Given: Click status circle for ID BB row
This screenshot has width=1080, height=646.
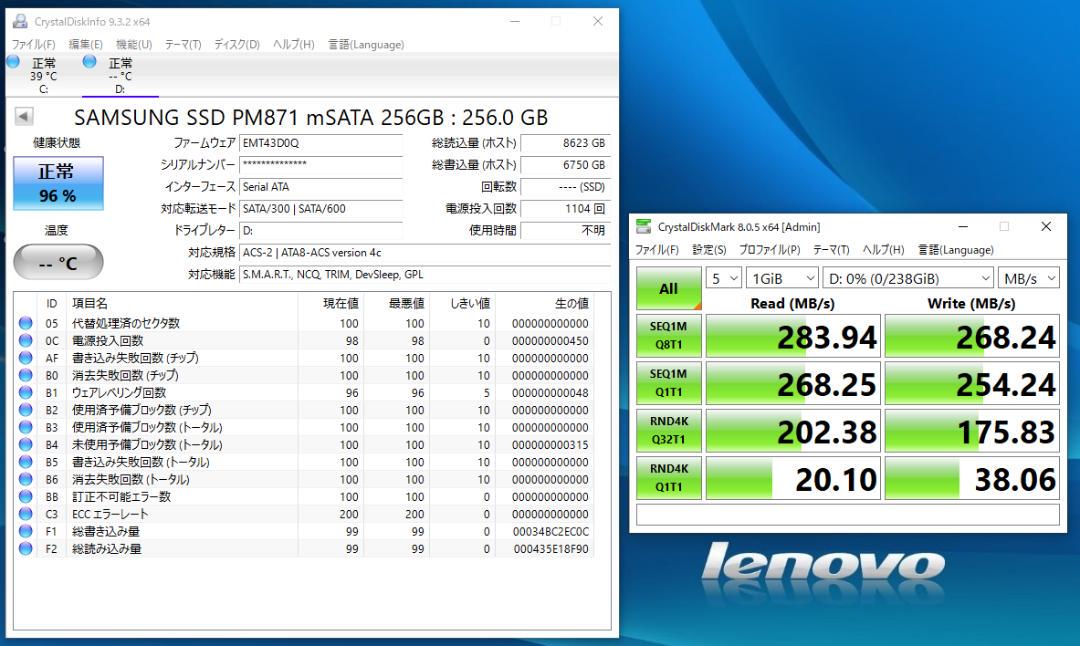Looking at the screenshot, I should coord(26,497).
